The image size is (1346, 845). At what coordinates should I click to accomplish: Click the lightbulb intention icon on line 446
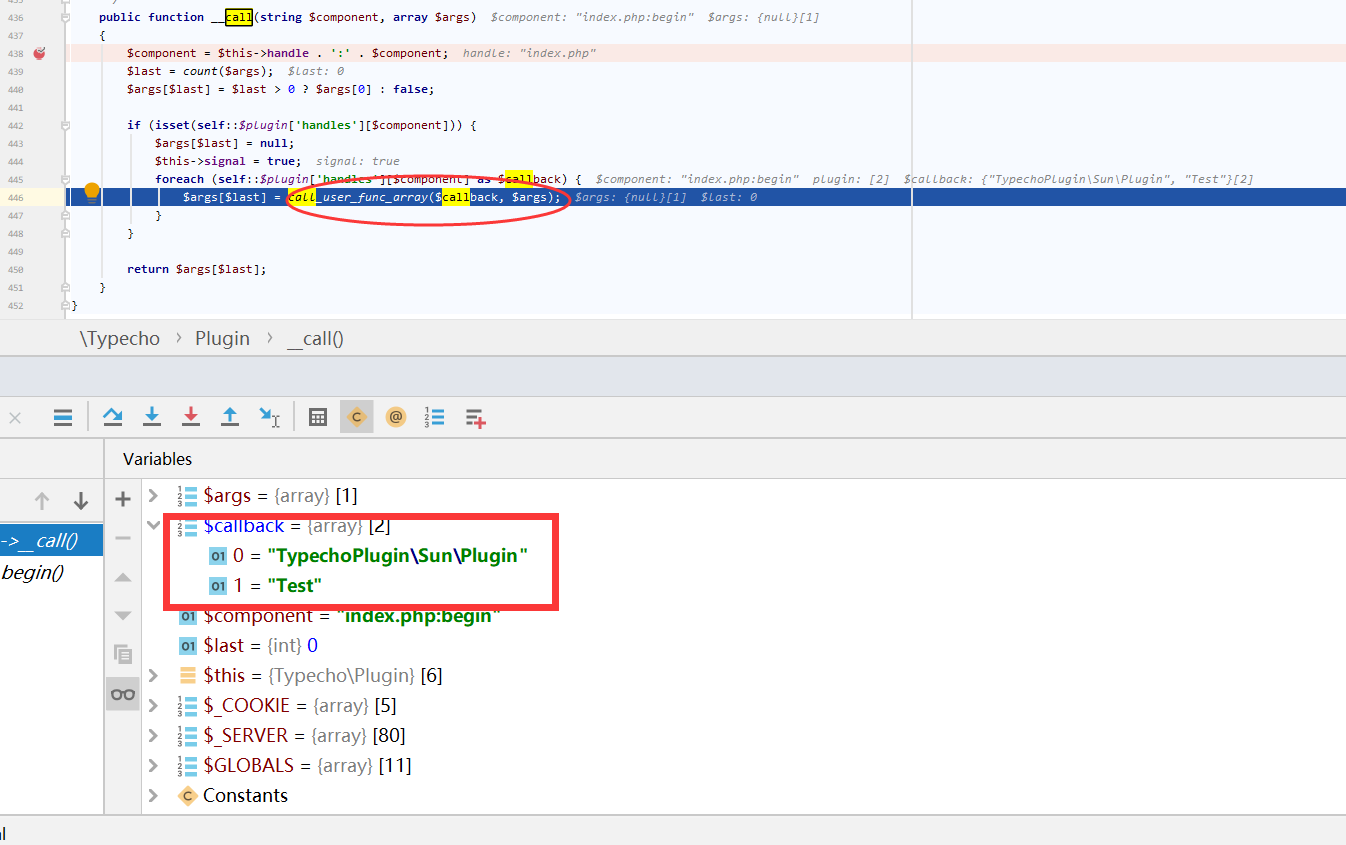click(92, 191)
